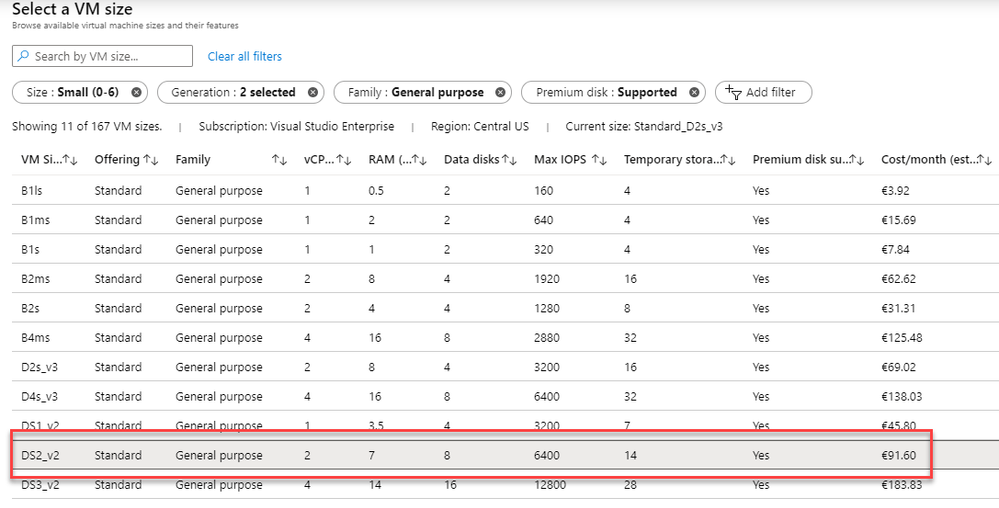This screenshot has width=999, height=508.
Task: Click Region: Central US text
Action: click(x=480, y=126)
